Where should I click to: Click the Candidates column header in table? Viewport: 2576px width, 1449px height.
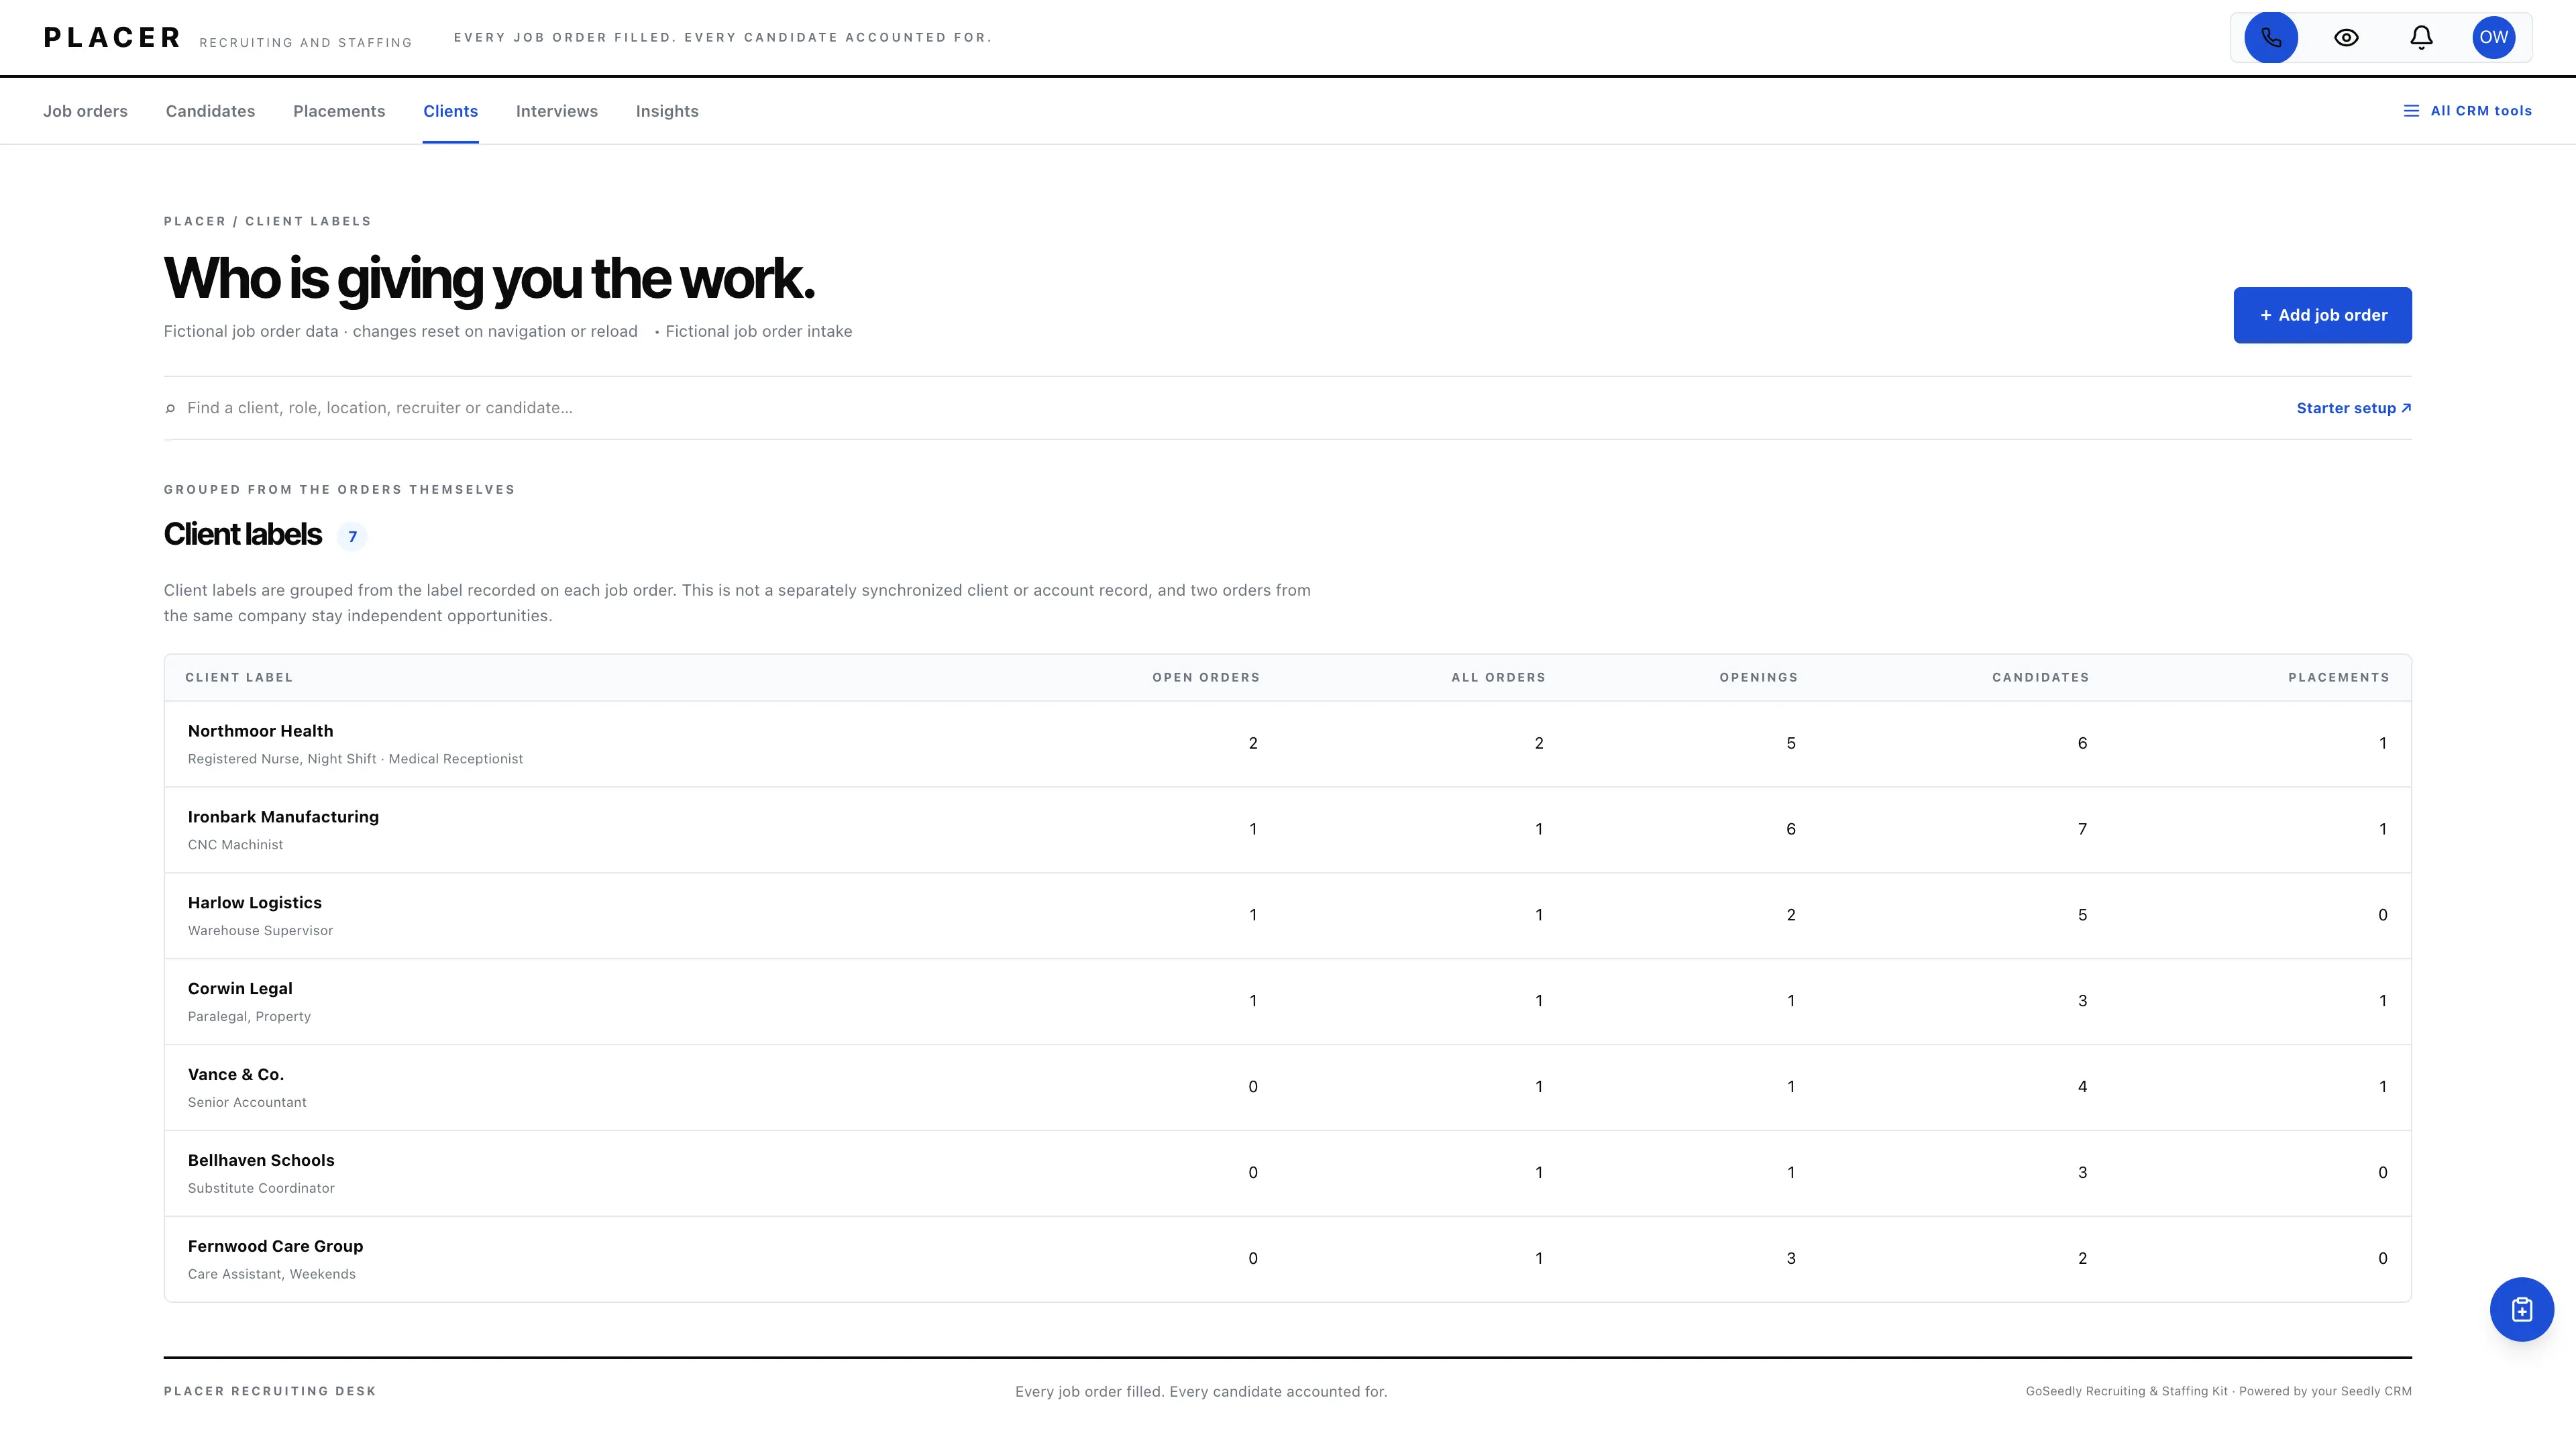pyautogui.click(x=2040, y=677)
